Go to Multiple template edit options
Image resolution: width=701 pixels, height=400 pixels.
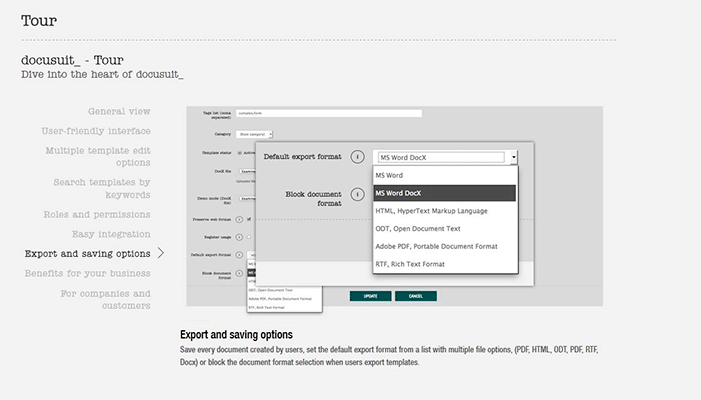point(98,156)
